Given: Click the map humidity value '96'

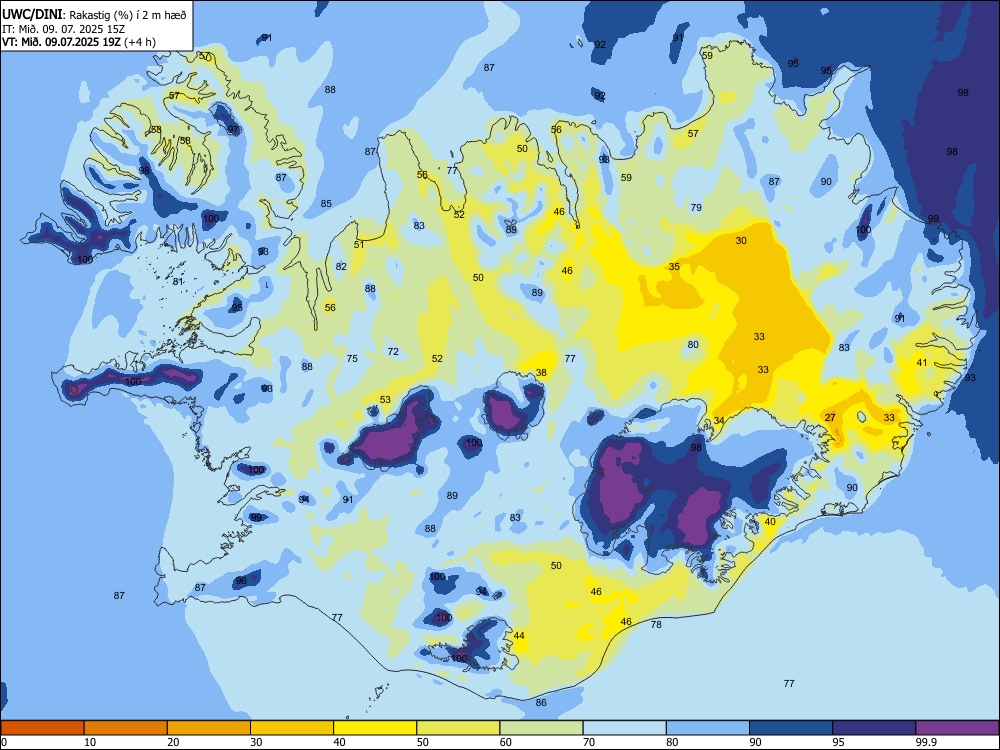Looking at the screenshot, I should click(x=240, y=580).
